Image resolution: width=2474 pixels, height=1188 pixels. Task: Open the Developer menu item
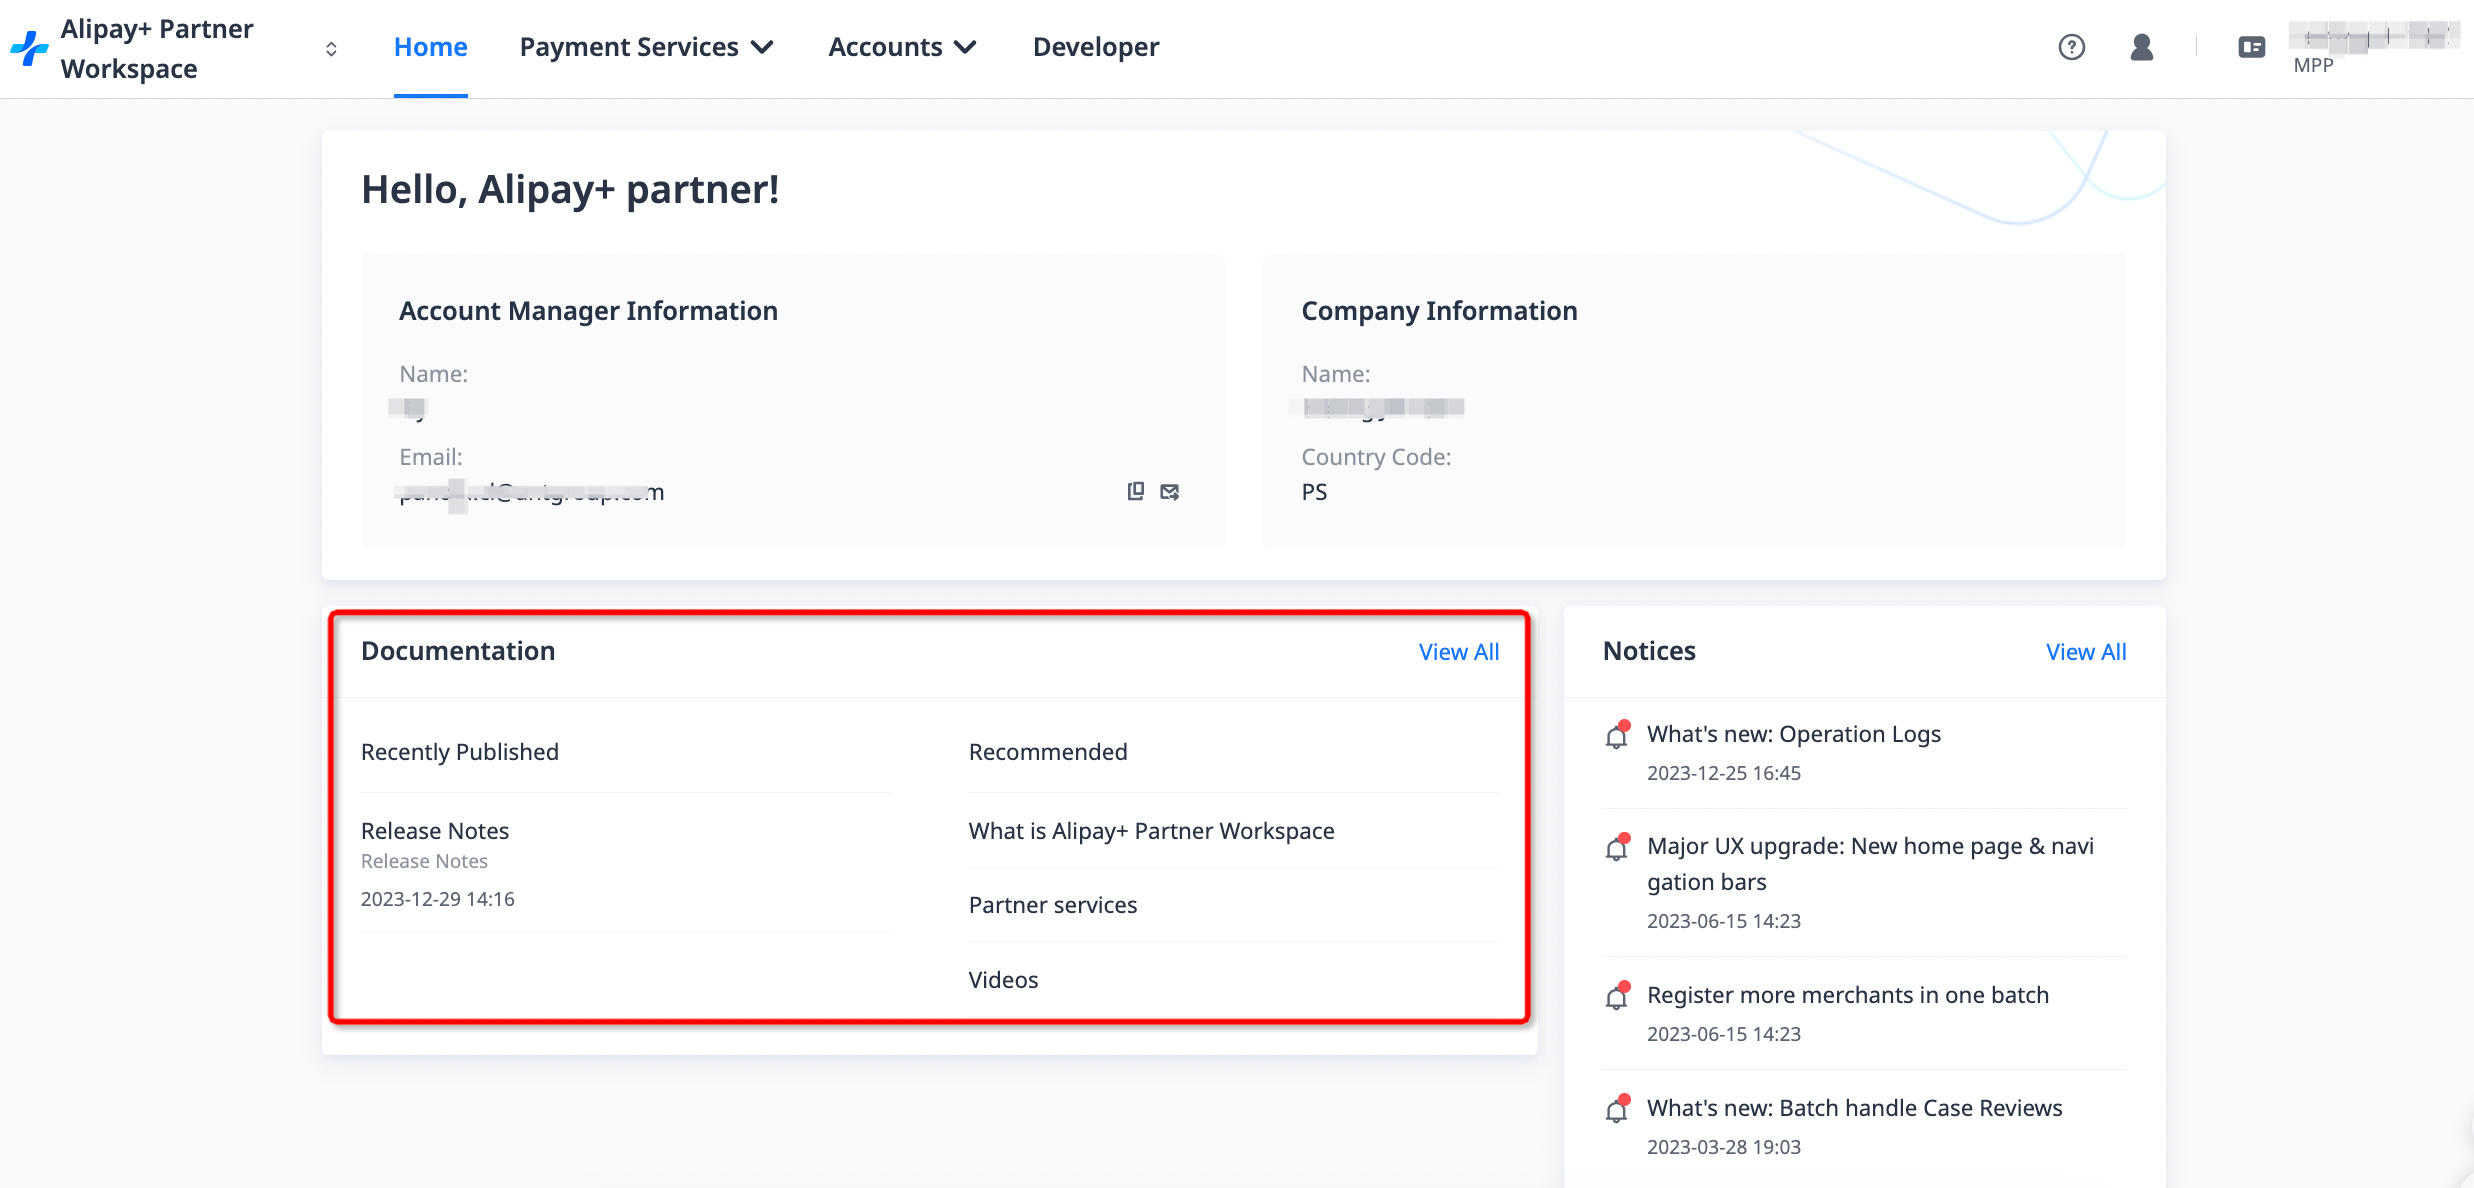1095,47
